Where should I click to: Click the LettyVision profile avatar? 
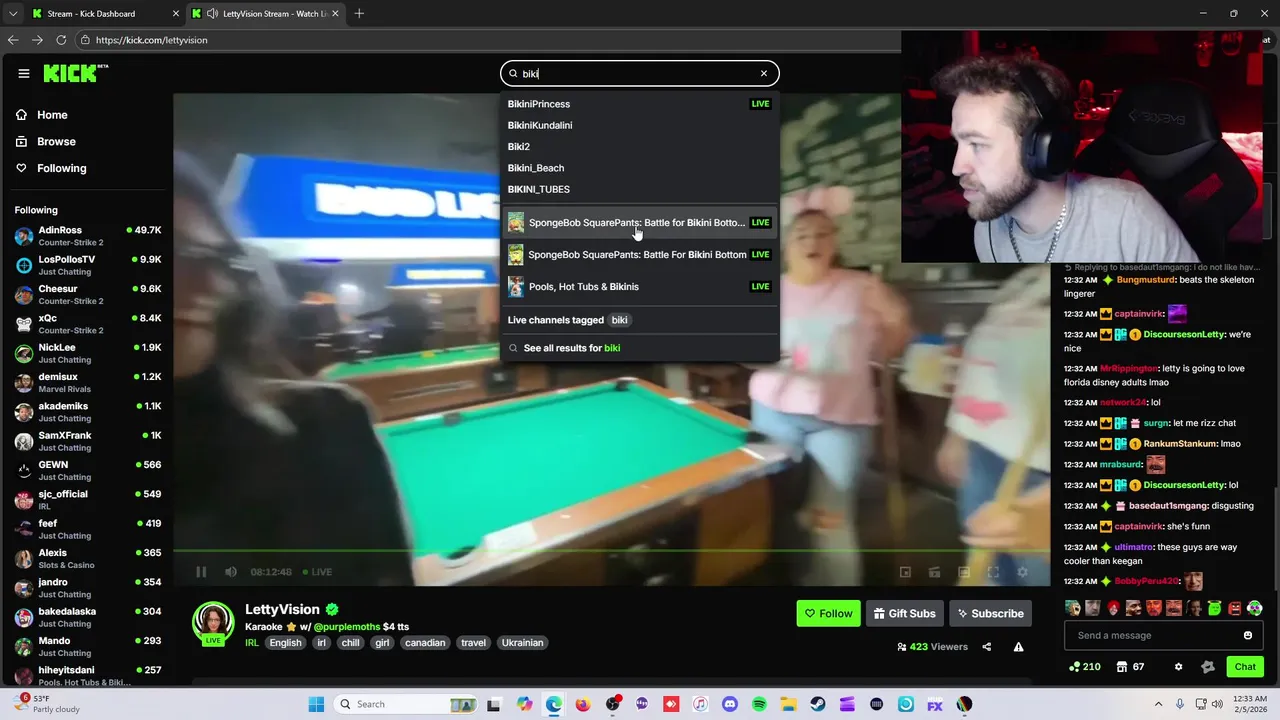click(213, 622)
